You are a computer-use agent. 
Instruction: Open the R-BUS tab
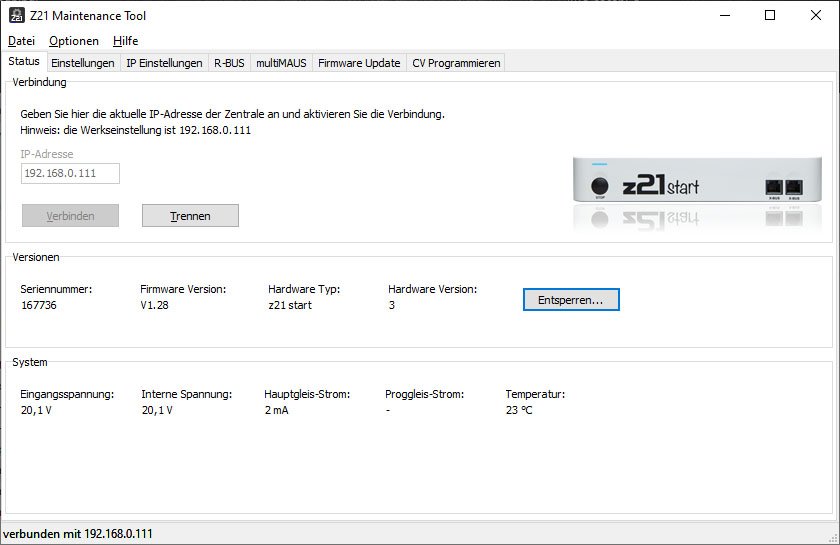[229, 63]
